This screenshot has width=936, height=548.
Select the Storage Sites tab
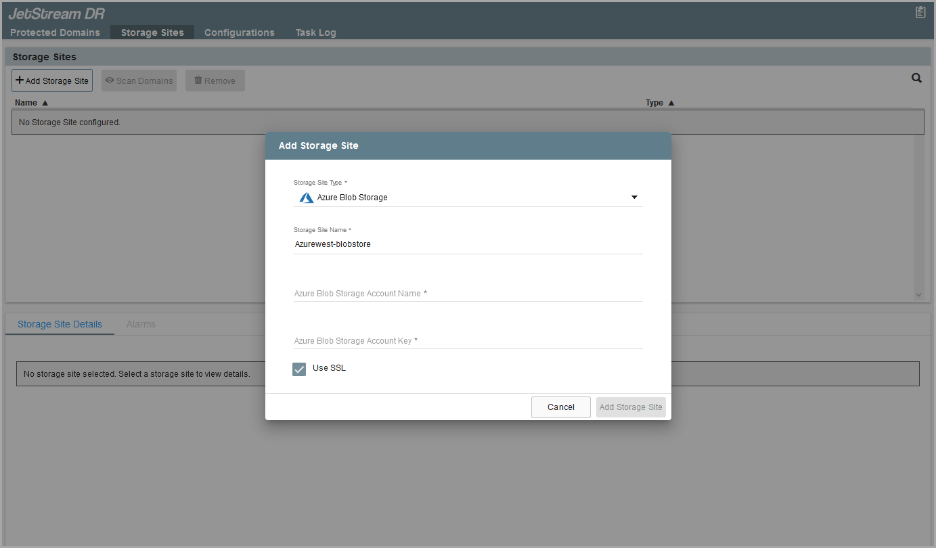click(x=152, y=33)
